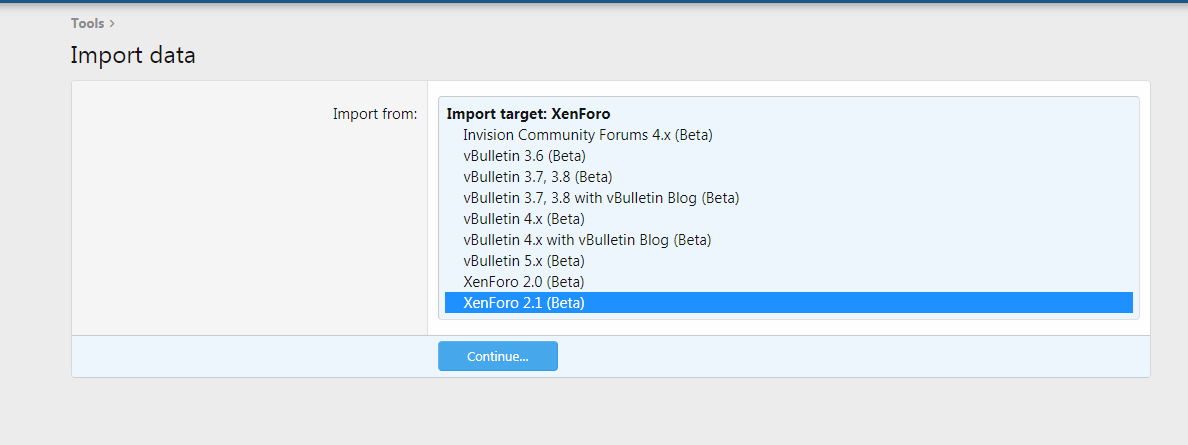Open the Tools breadcrumb link

pos(87,24)
